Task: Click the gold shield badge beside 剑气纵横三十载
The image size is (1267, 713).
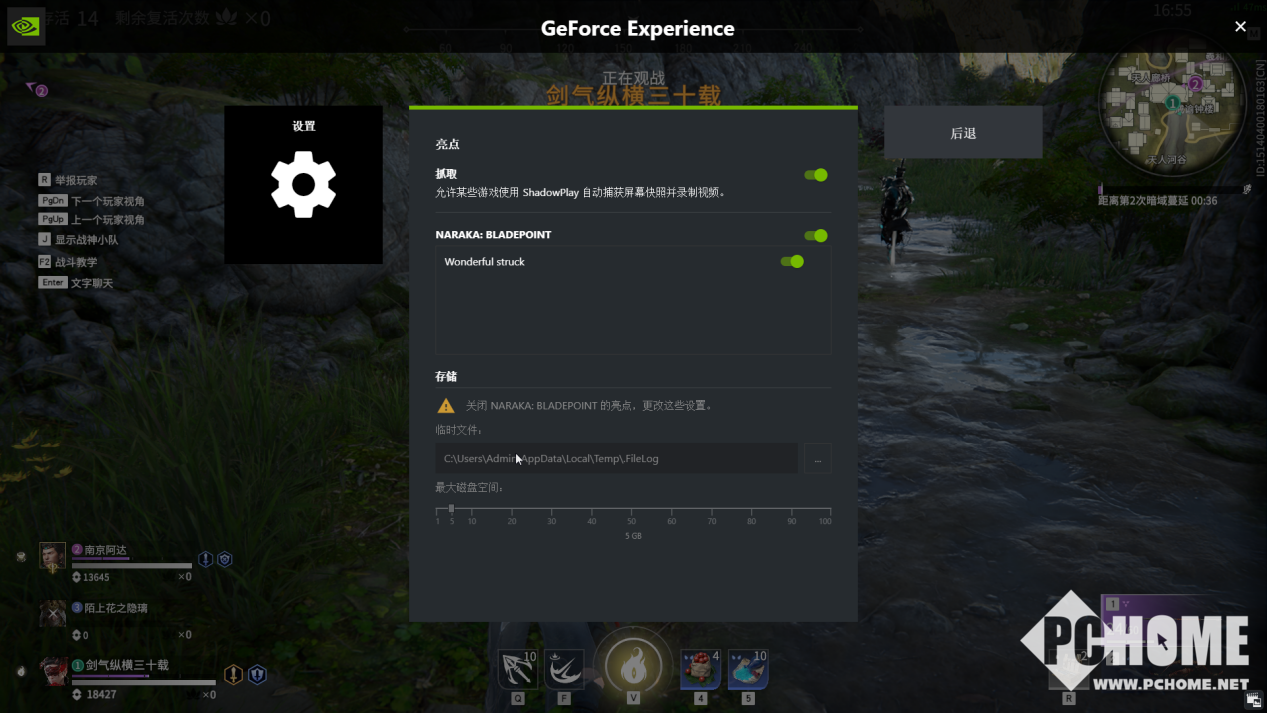Action: tap(233, 675)
